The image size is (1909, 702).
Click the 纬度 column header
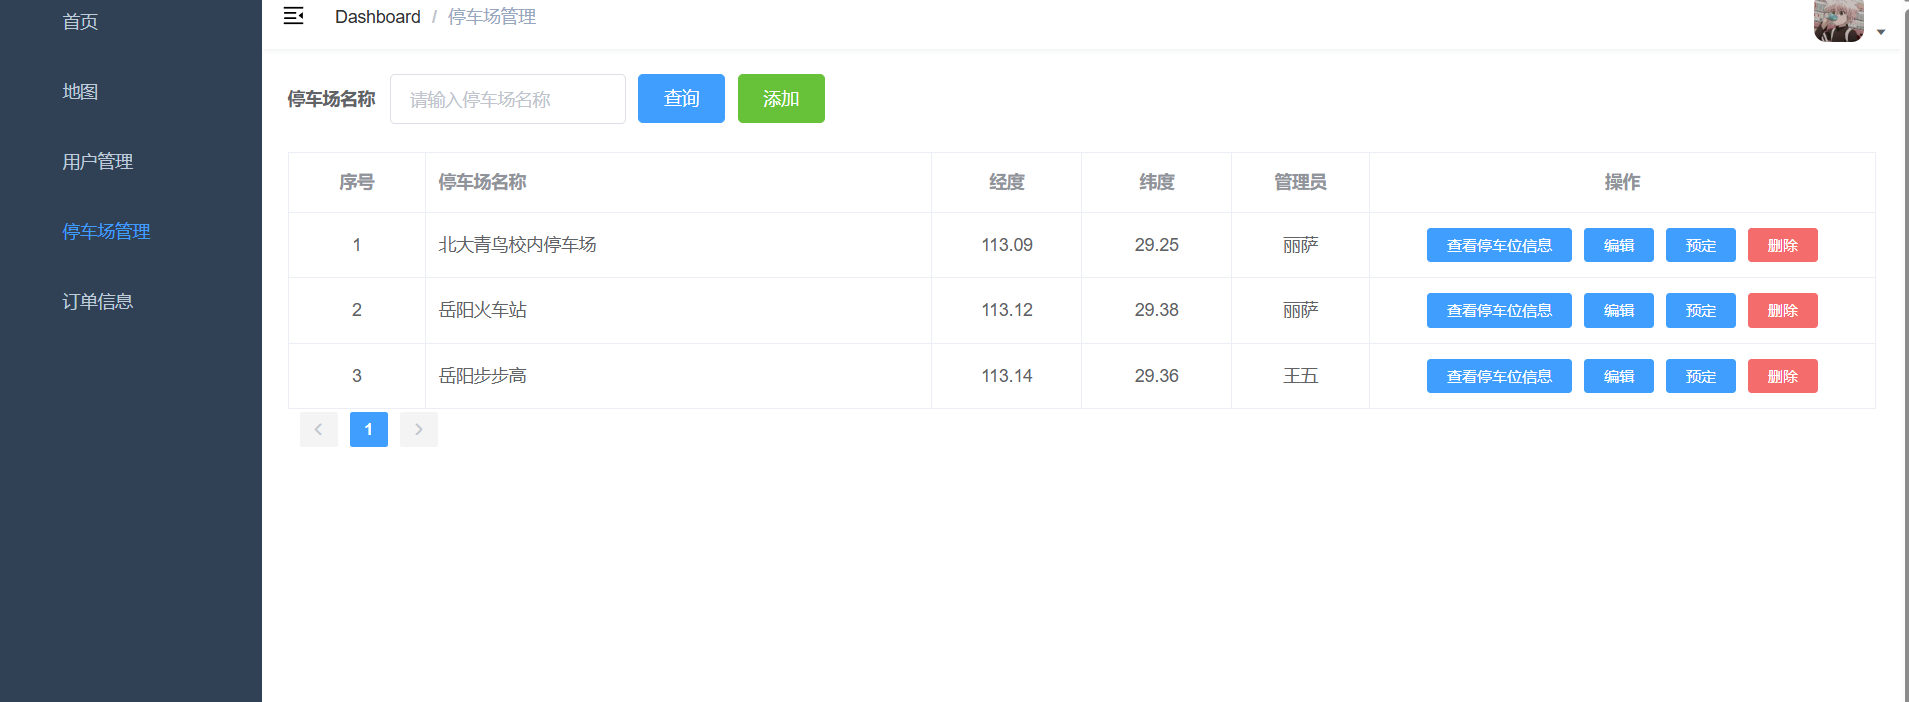1156,182
